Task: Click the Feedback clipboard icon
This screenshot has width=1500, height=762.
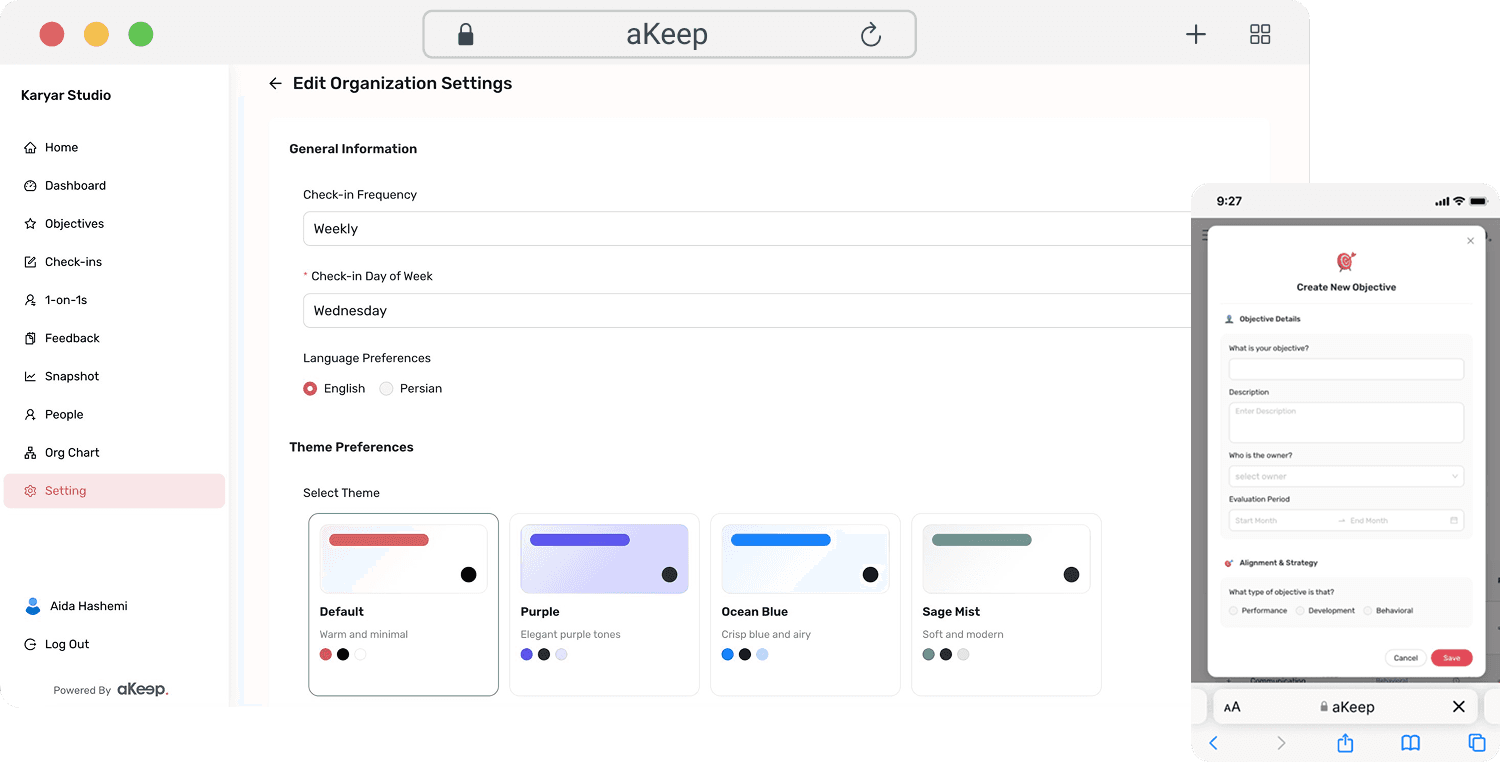Action: 30,338
